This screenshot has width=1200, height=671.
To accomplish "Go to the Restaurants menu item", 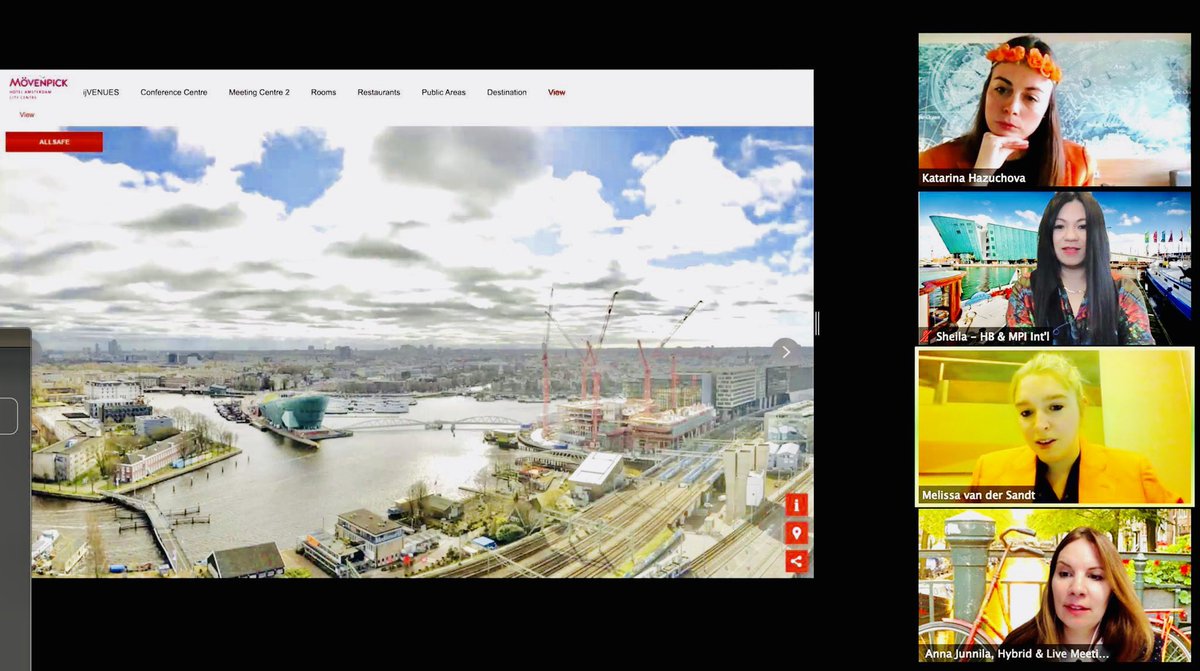I will coord(379,92).
